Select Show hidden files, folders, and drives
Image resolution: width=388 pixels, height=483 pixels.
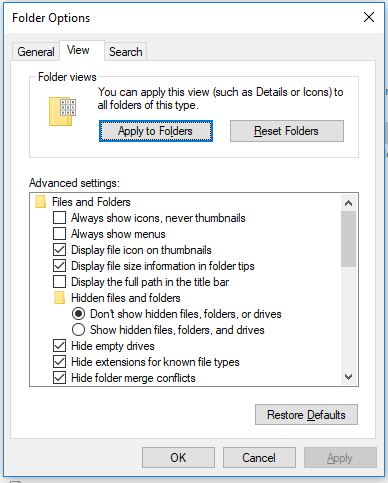pyautogui.click(x=78, y=330)
